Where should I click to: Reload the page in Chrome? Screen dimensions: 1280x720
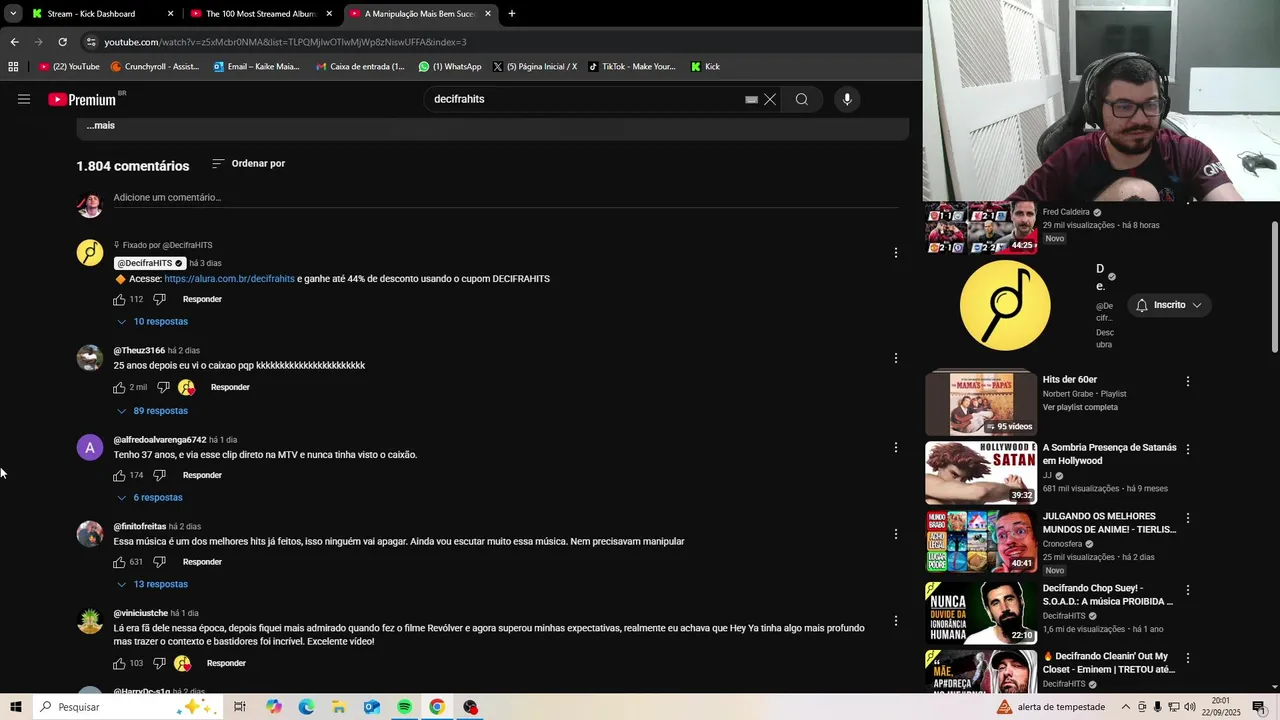click(x=62, y=42)
